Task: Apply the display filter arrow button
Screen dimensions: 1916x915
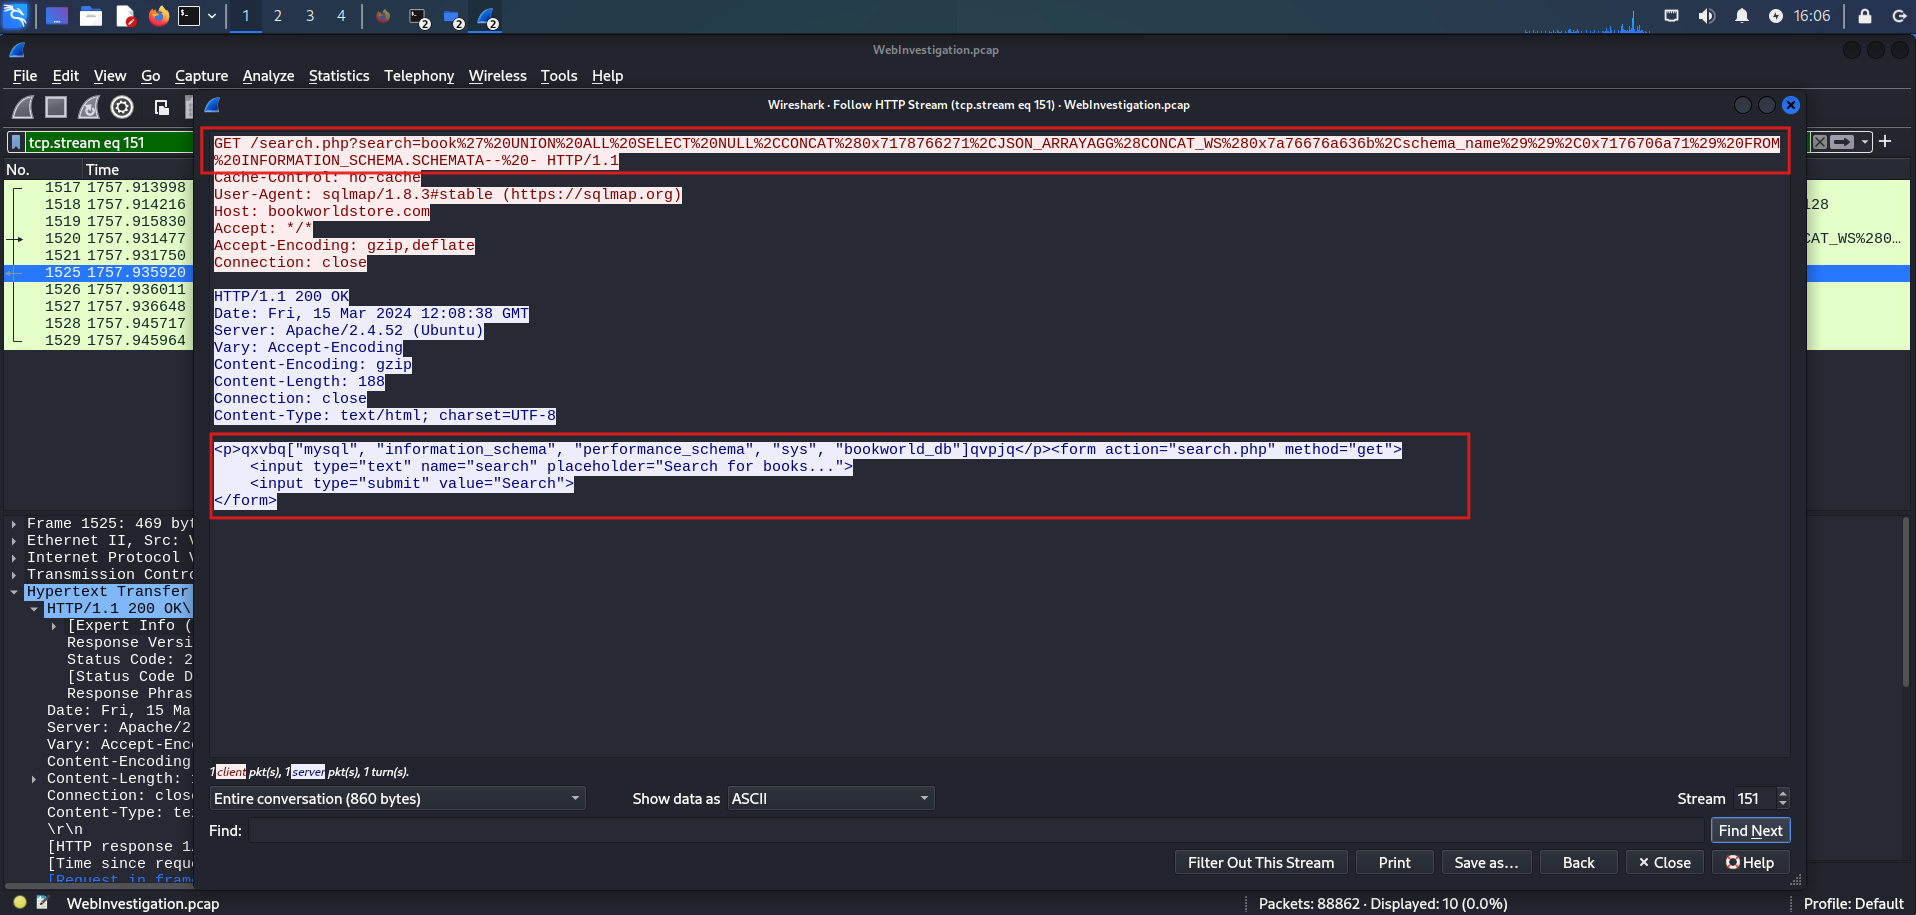Action: point(1842,142)
